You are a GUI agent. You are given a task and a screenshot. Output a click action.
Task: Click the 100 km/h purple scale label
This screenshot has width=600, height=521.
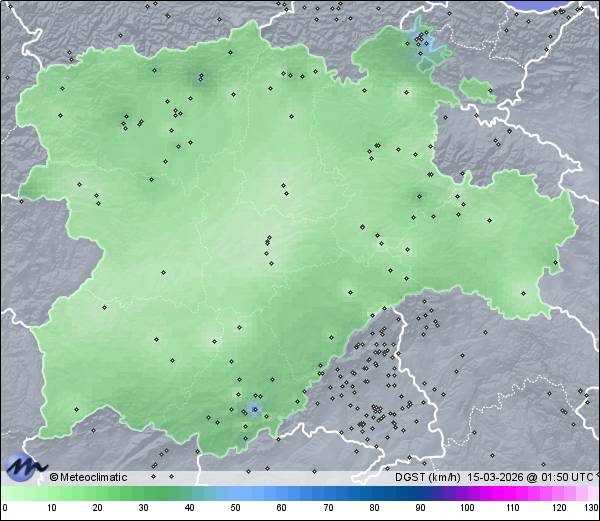point(466,508)
